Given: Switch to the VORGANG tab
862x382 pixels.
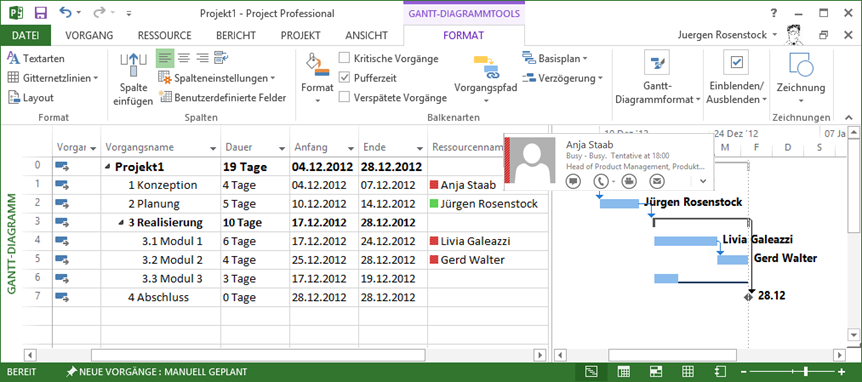Looking at the screenshot, I should click(89, 36).
